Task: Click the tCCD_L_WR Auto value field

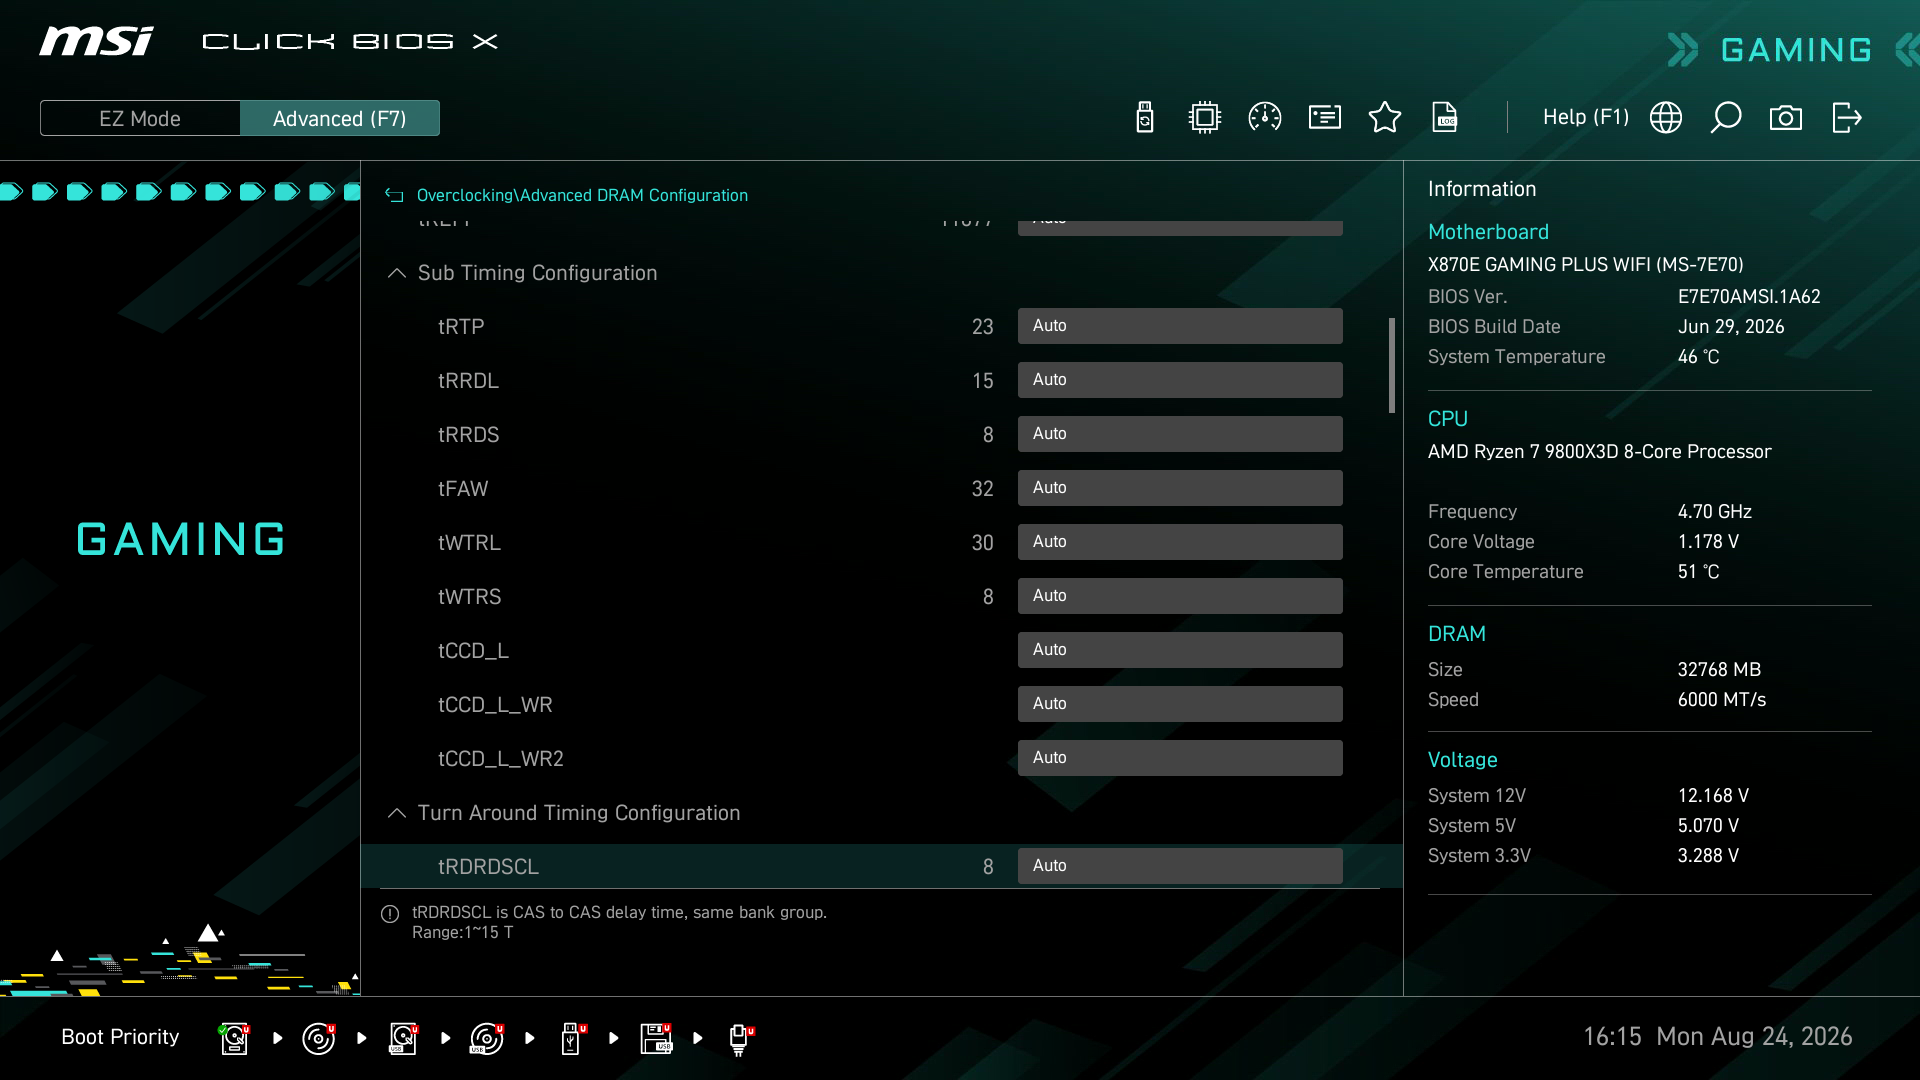Action: 1180,704
